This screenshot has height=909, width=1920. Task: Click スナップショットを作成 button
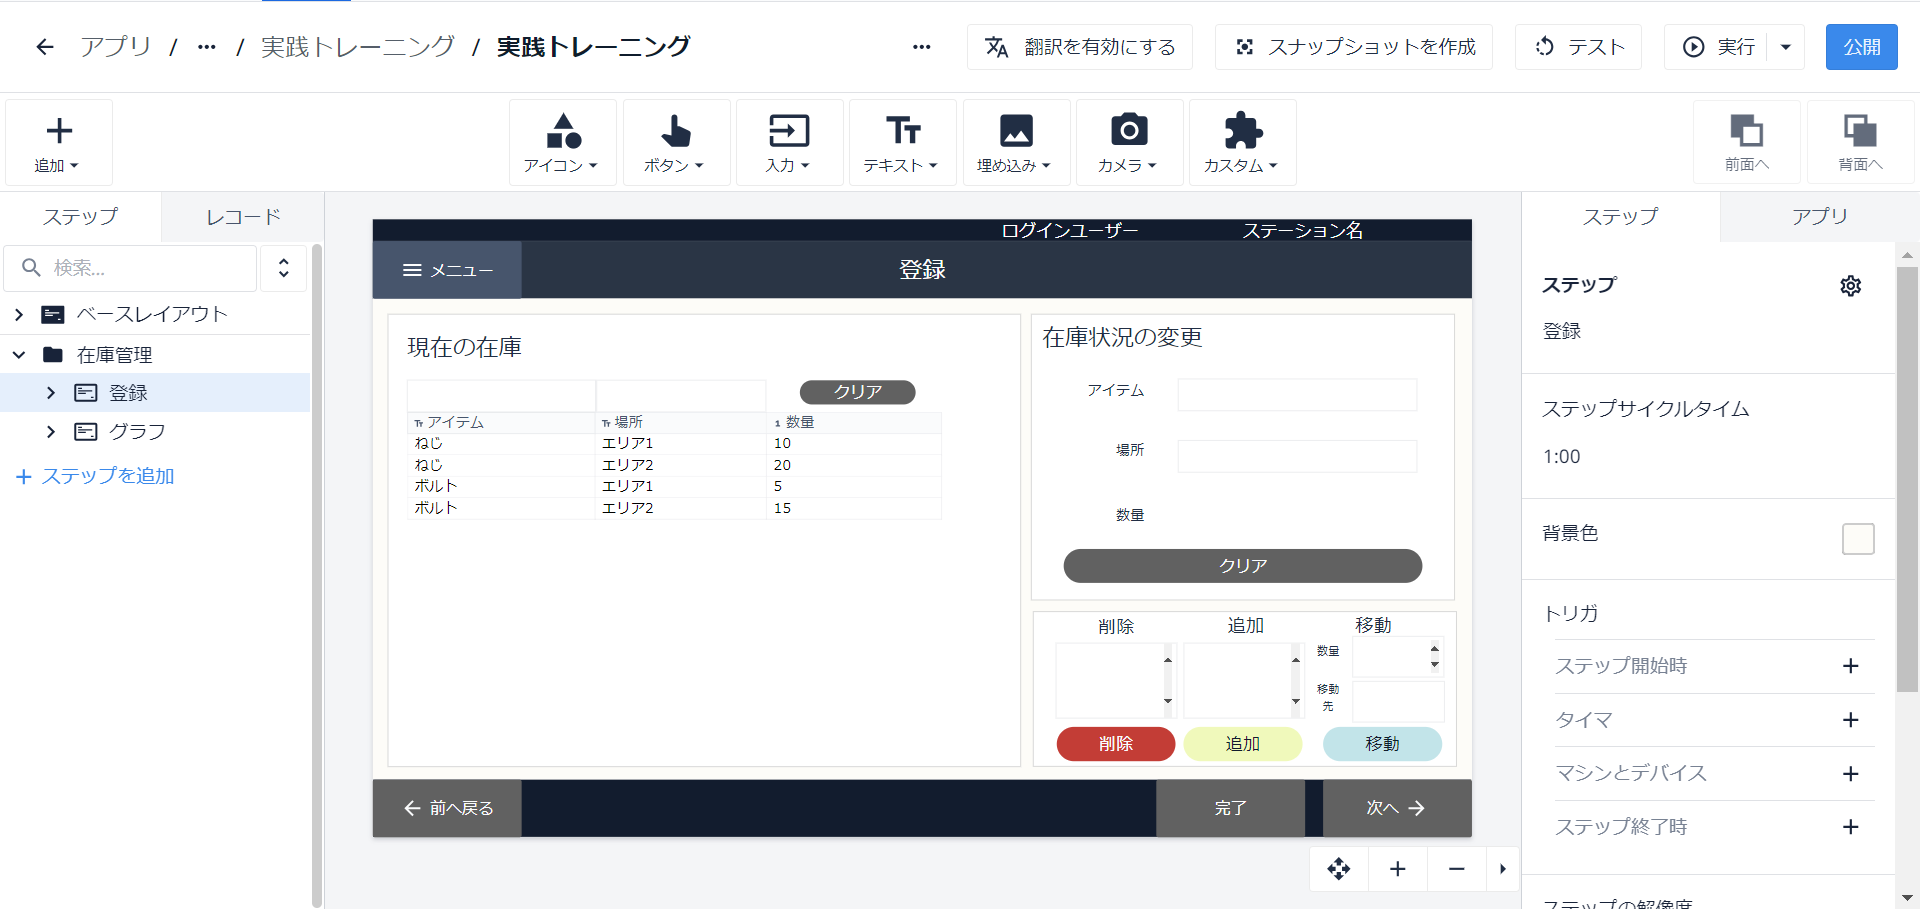click(x=1354, y=47)
